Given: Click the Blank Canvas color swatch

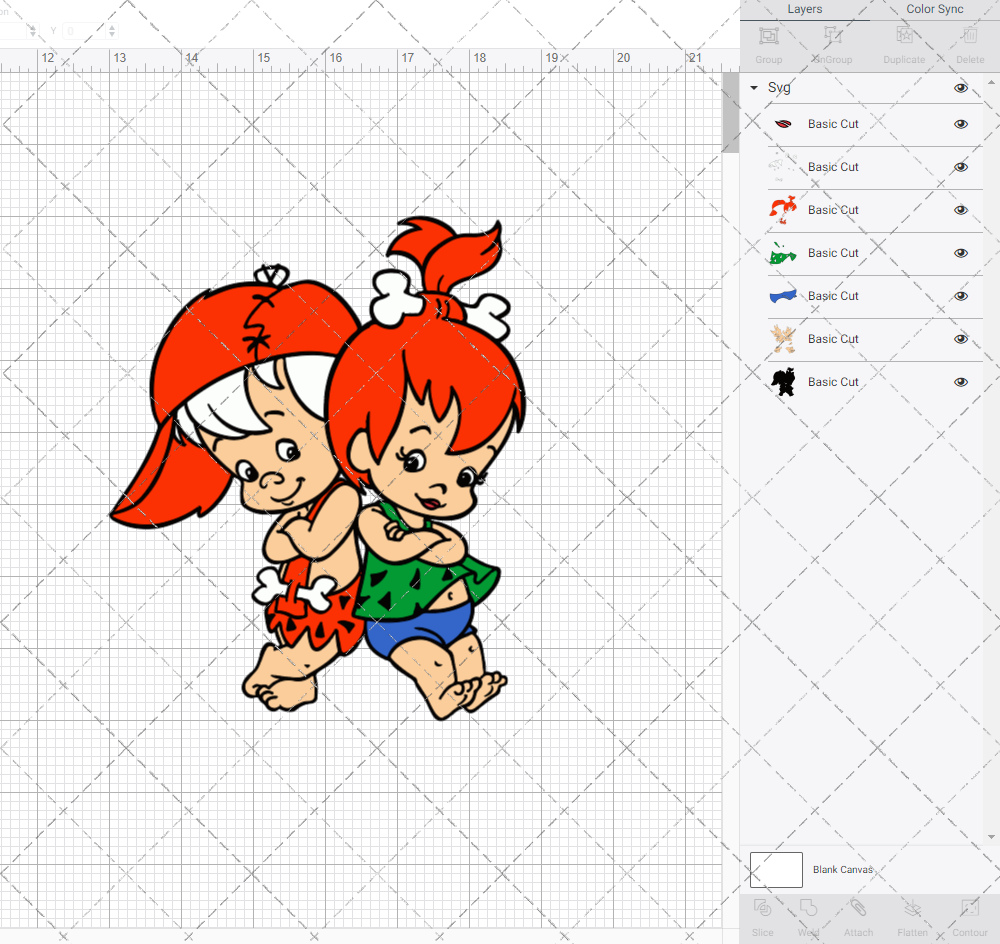Looking at the screenshot, I should pos(776,869).
